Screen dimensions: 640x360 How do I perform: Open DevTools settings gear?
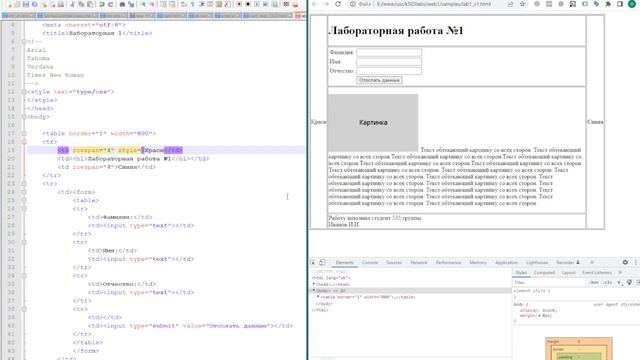click(625, 262)
